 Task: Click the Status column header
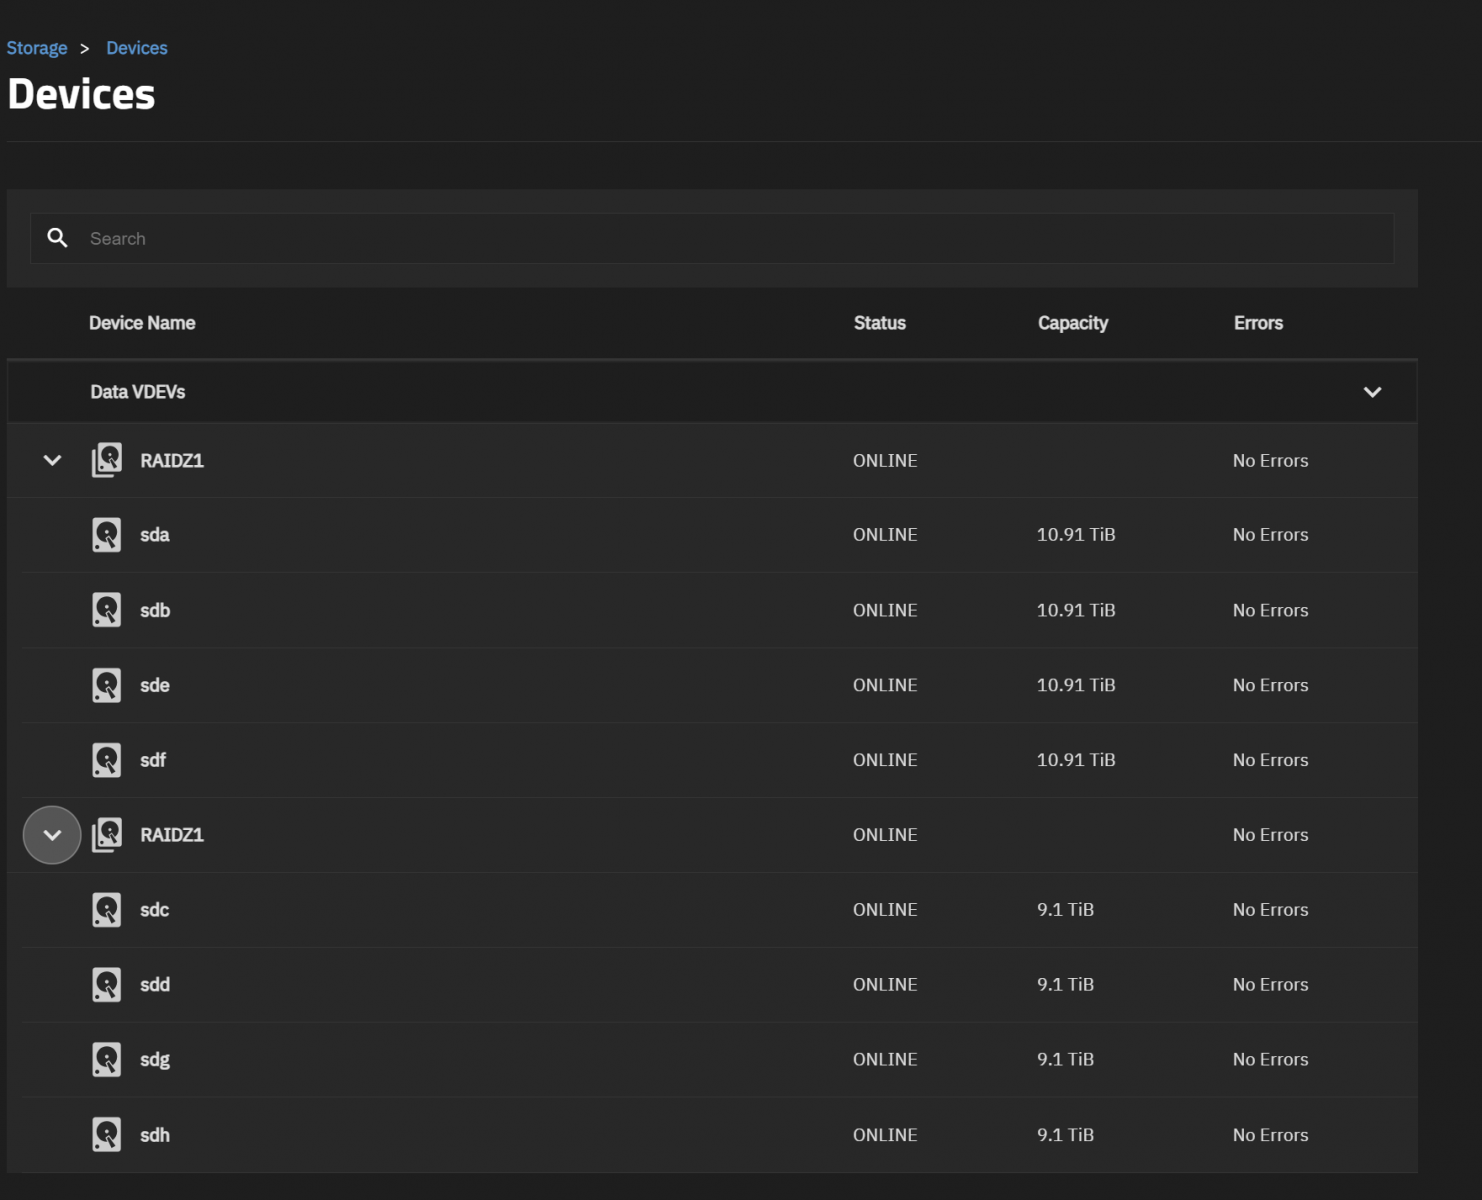tap(880, 323)
